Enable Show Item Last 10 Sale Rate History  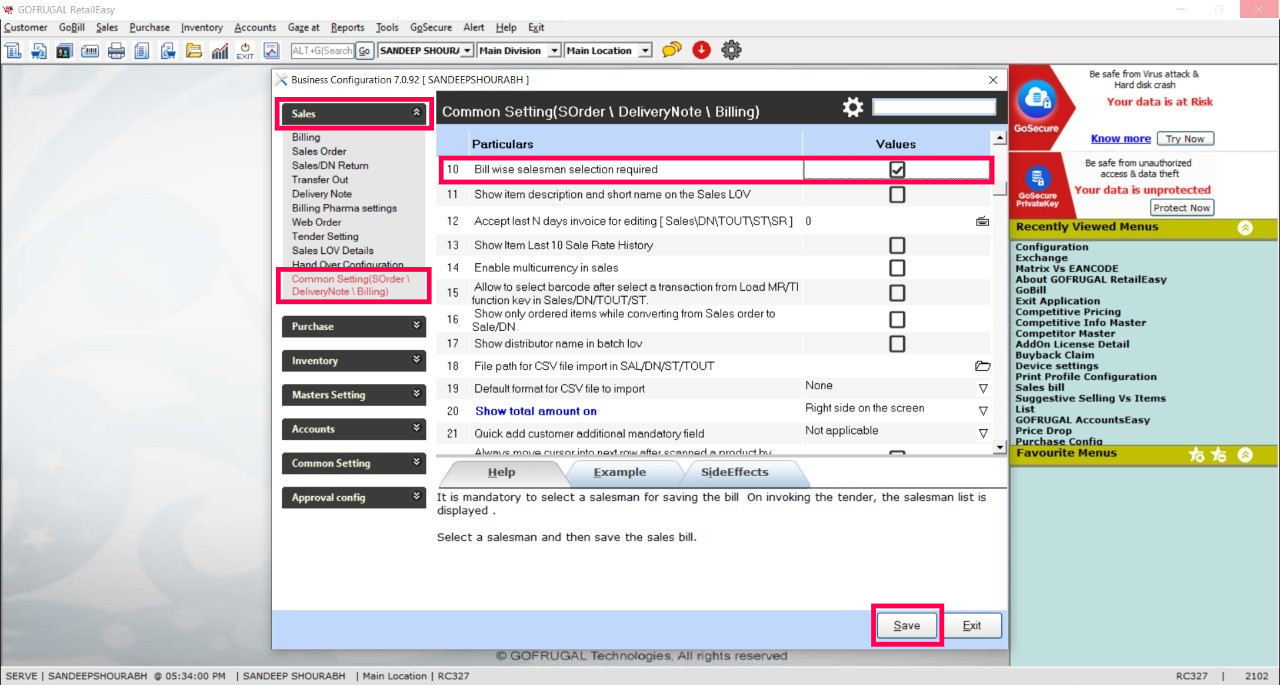click(x=897, y=245)
